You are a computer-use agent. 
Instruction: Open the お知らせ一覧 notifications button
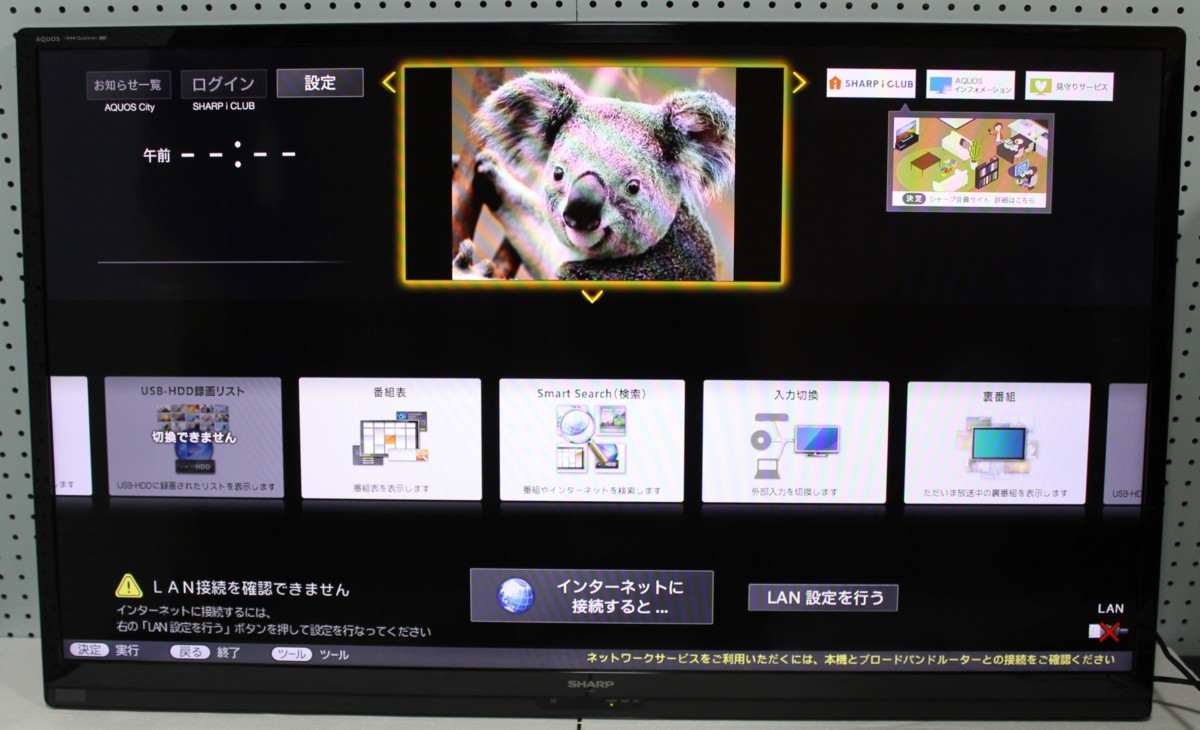[128, 85]
